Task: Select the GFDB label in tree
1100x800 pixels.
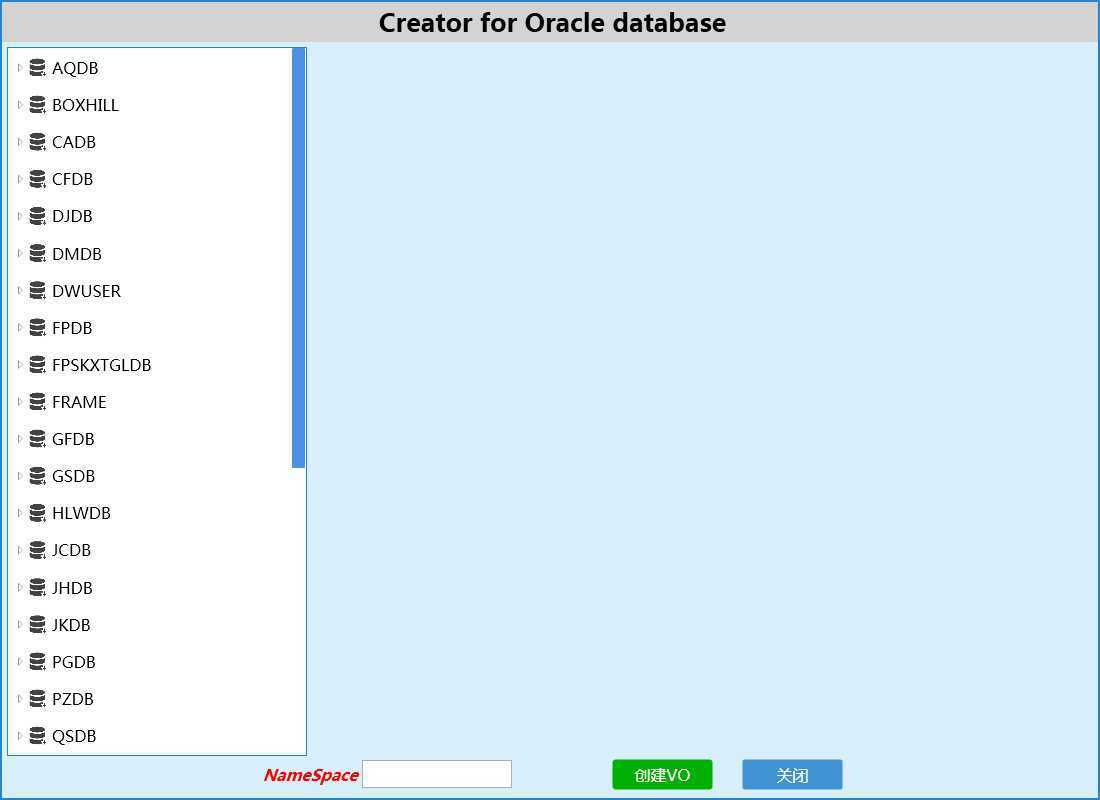Action: [73, 439]
